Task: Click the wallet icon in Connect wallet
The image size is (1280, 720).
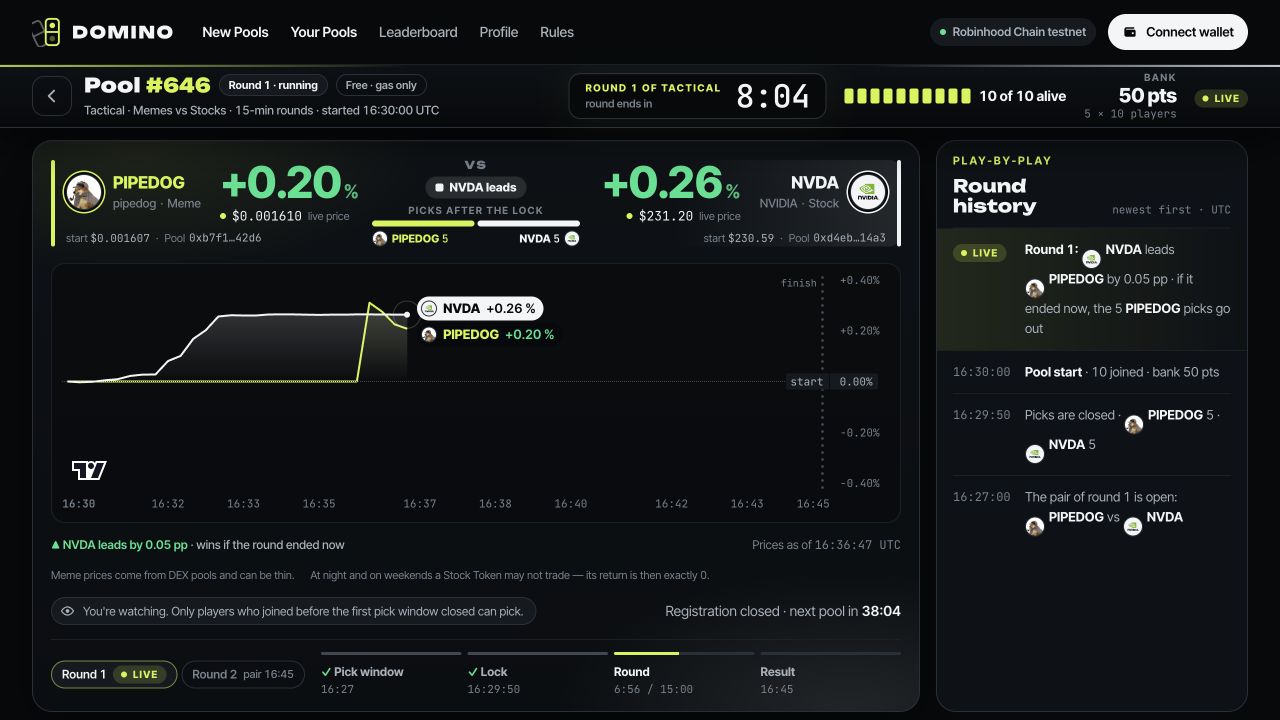Action: click(x=1130, y=32)
